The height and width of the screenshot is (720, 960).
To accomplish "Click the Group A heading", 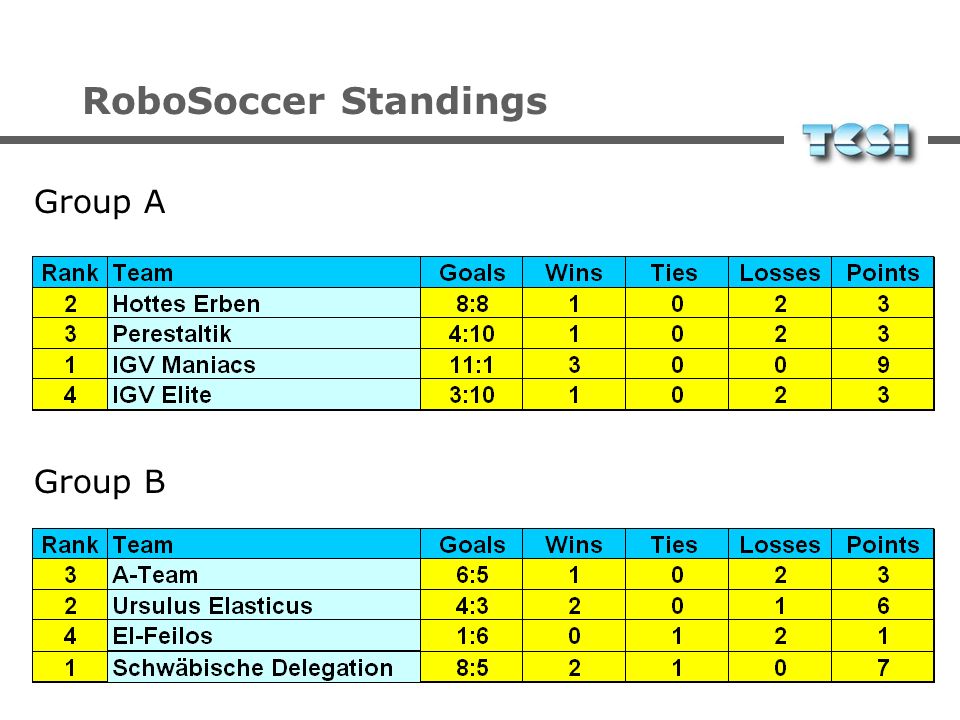I will (x=100, y=203).
